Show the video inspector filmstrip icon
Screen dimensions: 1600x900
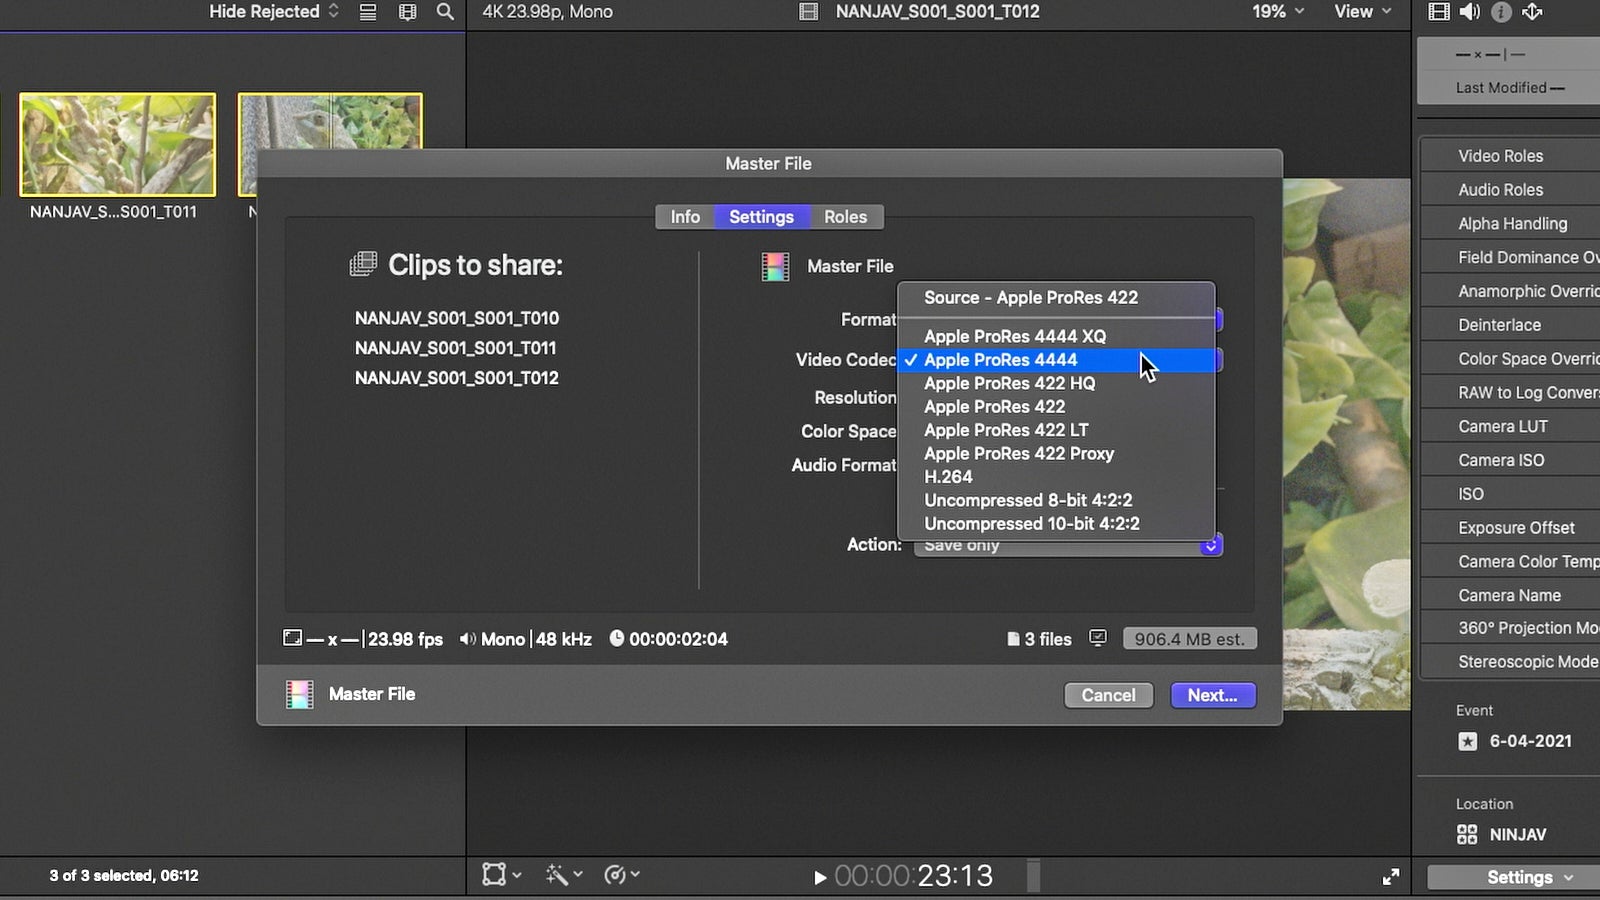click(x=1439, y=12)
